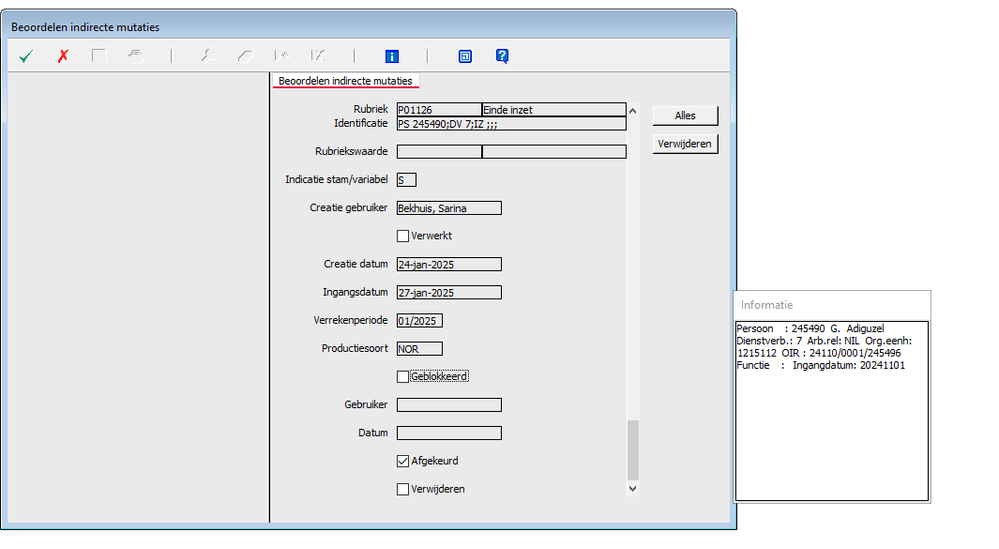
Task: Open the Beoordelen indirecte mutaties tab
Action: [345, 81]
